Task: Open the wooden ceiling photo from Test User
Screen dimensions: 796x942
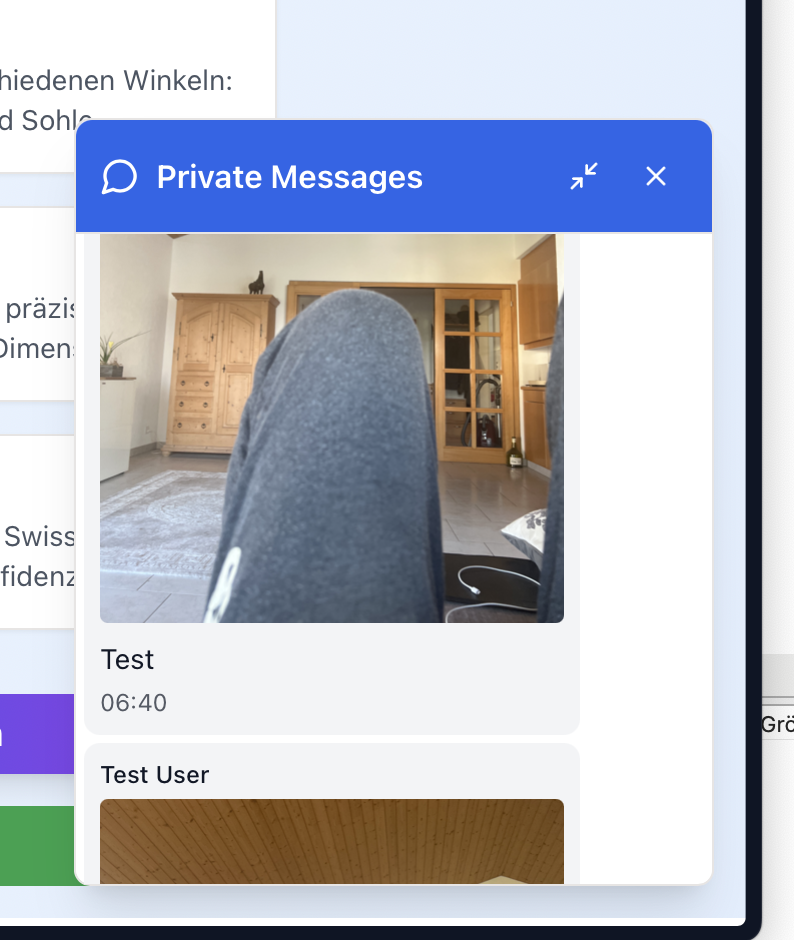Action: coord(331,840)
